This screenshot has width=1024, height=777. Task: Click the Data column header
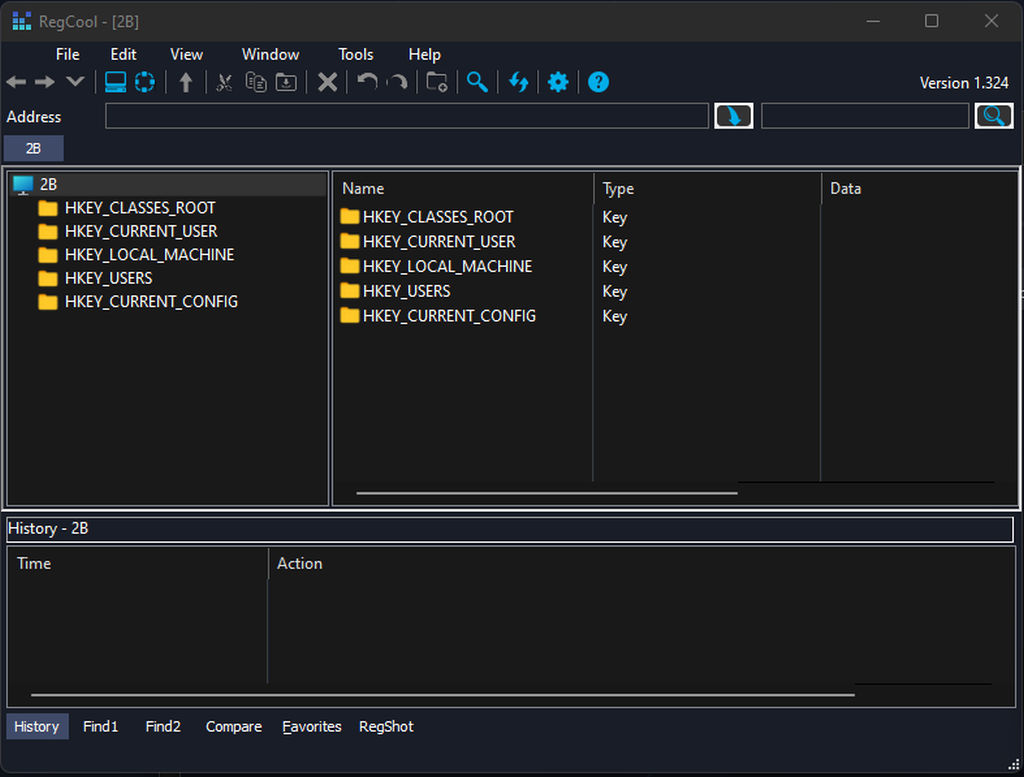click(919, 189)
